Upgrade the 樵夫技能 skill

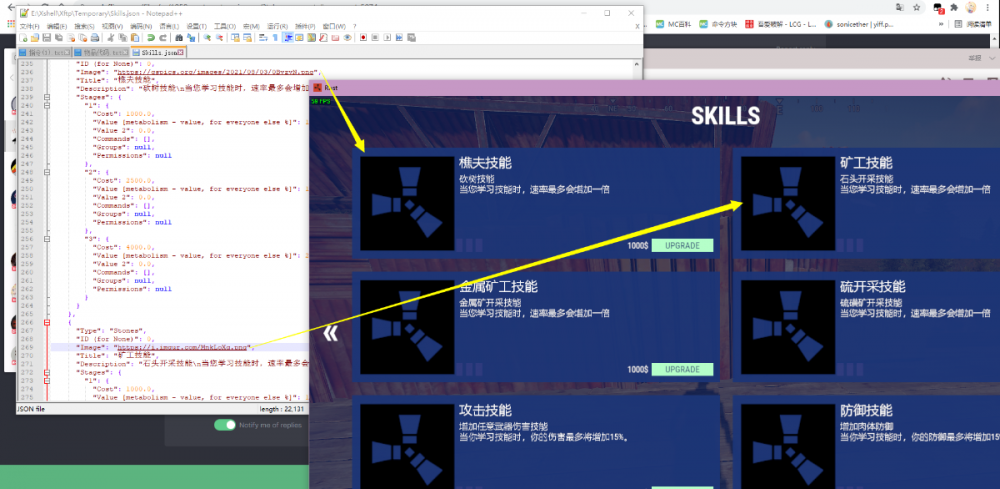682,246
